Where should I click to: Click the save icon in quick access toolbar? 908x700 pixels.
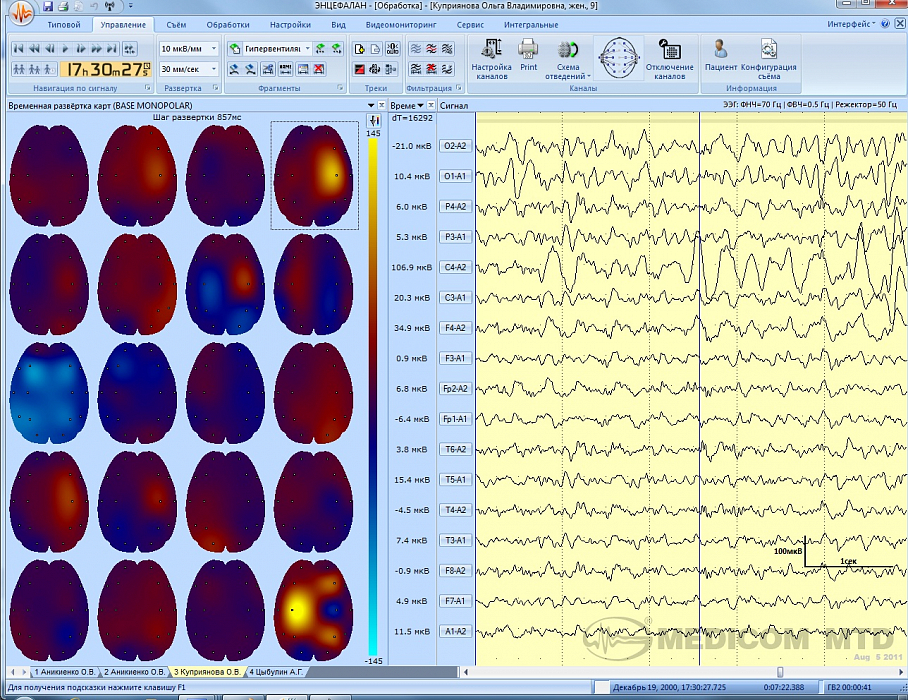(48, 7)
